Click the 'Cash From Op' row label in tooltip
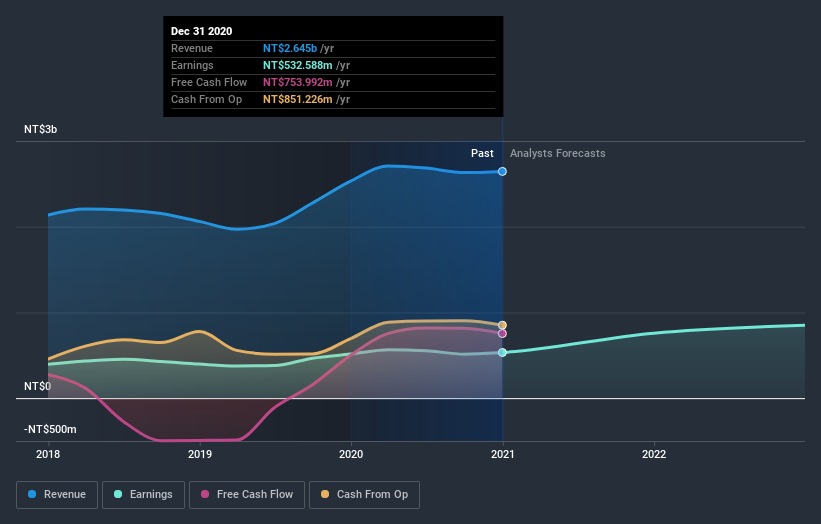 pyautogui.click(x=206, y=99)
